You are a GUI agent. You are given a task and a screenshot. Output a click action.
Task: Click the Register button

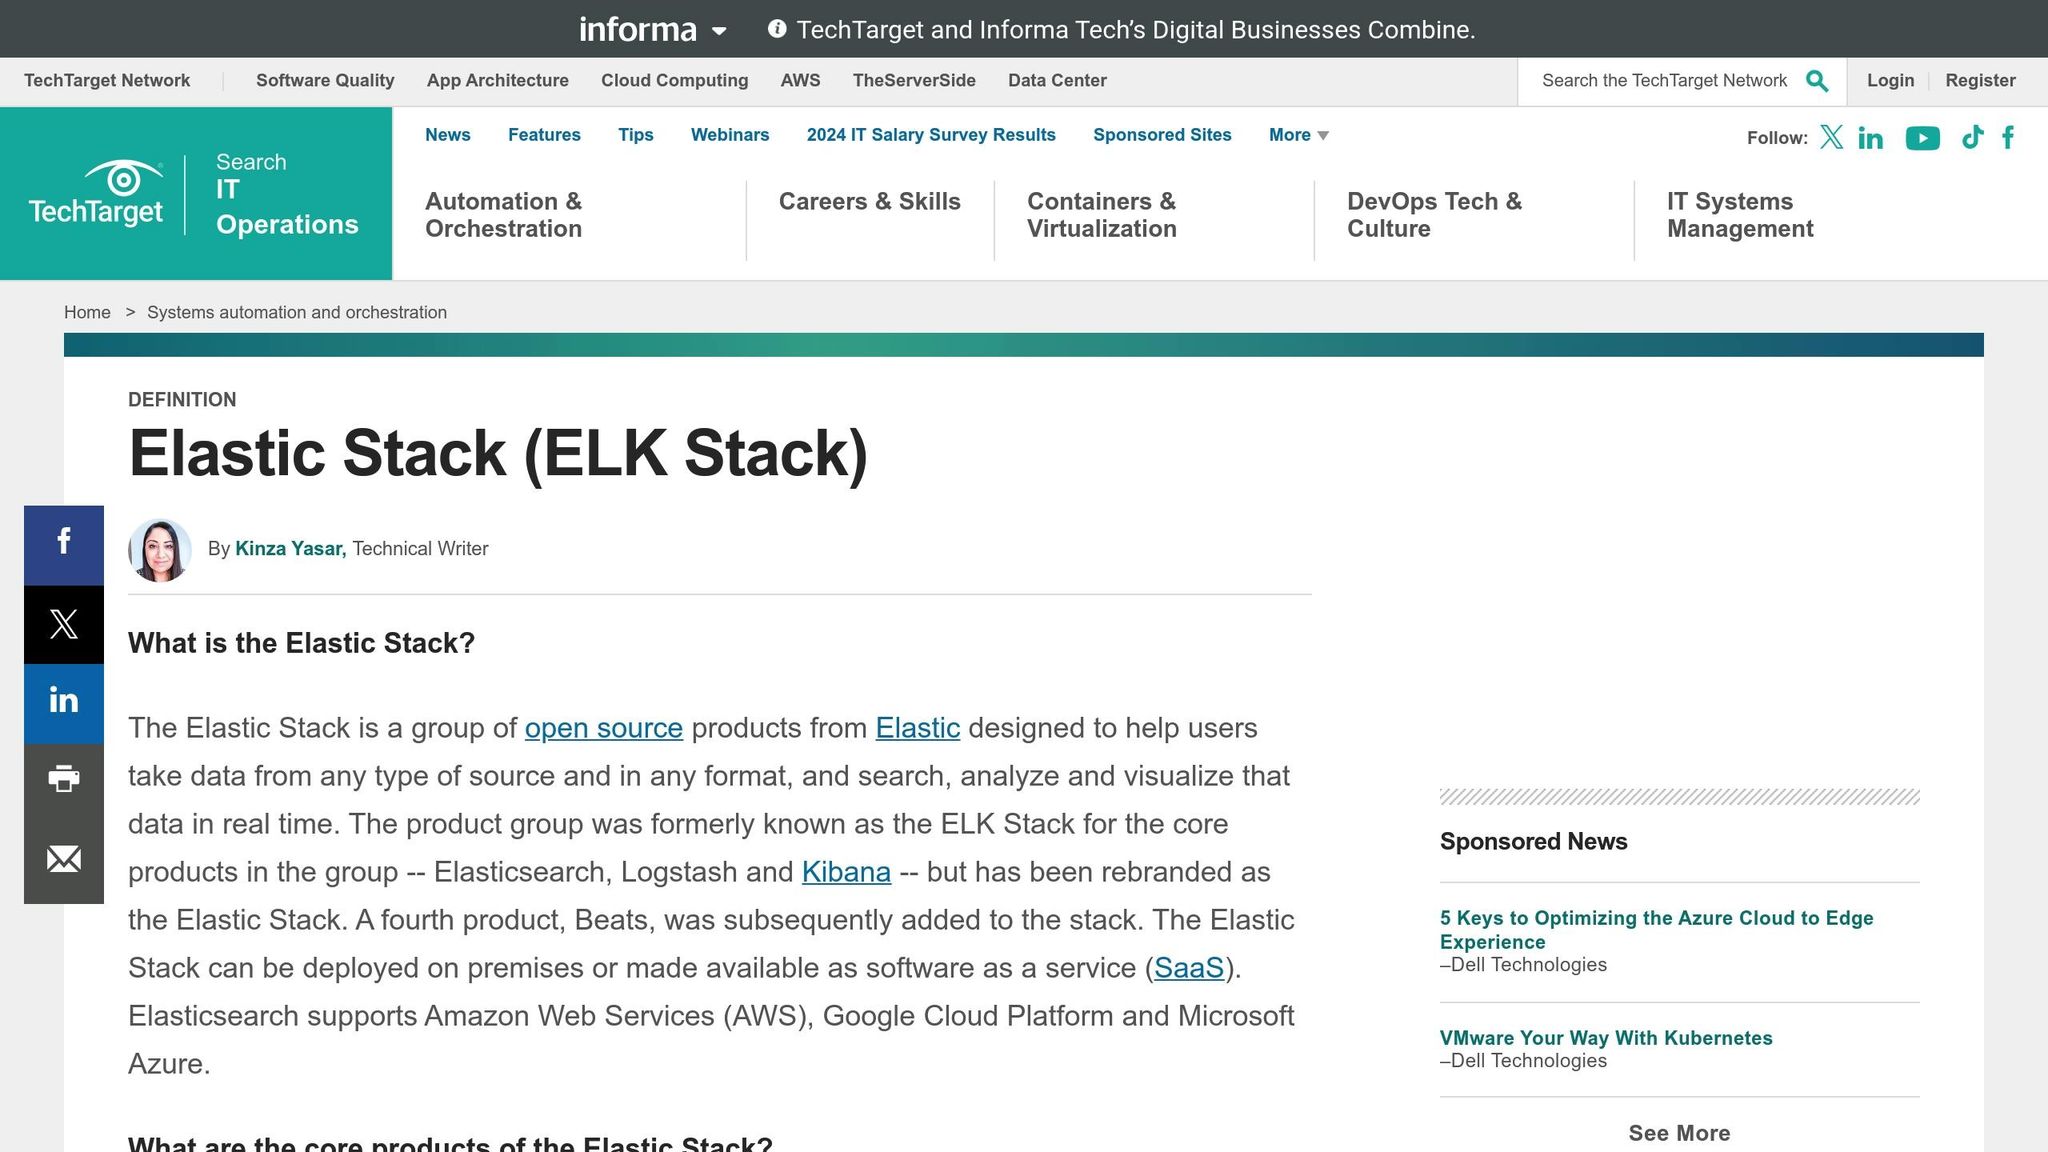pos(1980,80)
